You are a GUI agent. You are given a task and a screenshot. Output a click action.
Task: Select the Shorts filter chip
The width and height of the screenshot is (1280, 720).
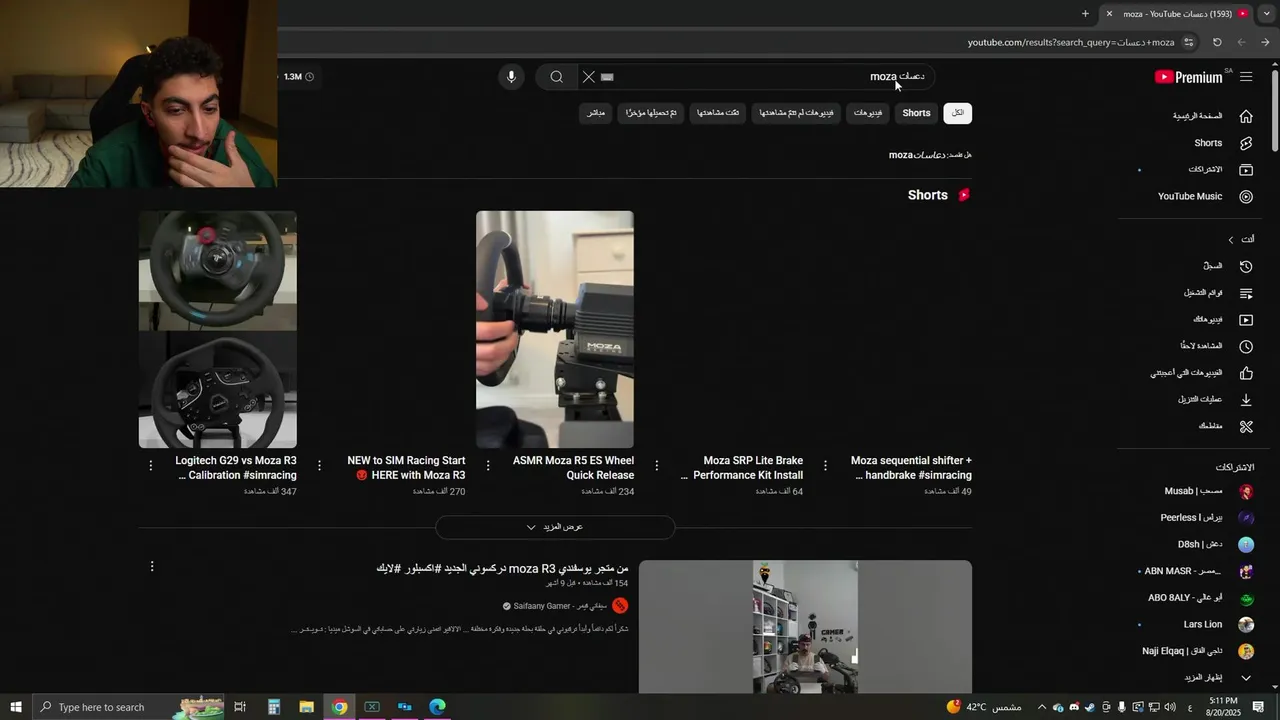[x=916, y=113]
